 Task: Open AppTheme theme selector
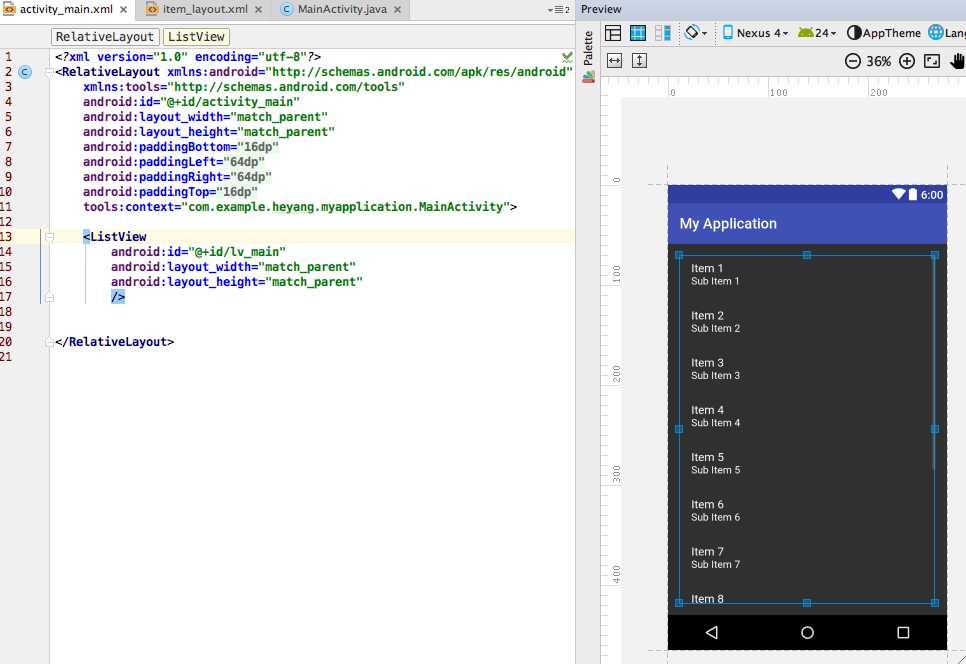(x=883, y=33)
